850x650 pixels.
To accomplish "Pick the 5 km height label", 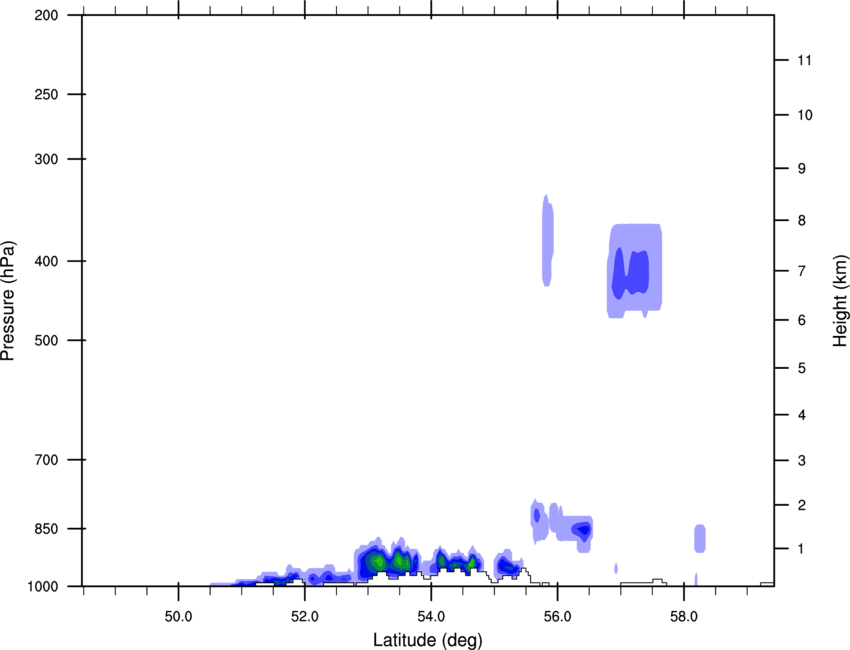I will (802, 369).
